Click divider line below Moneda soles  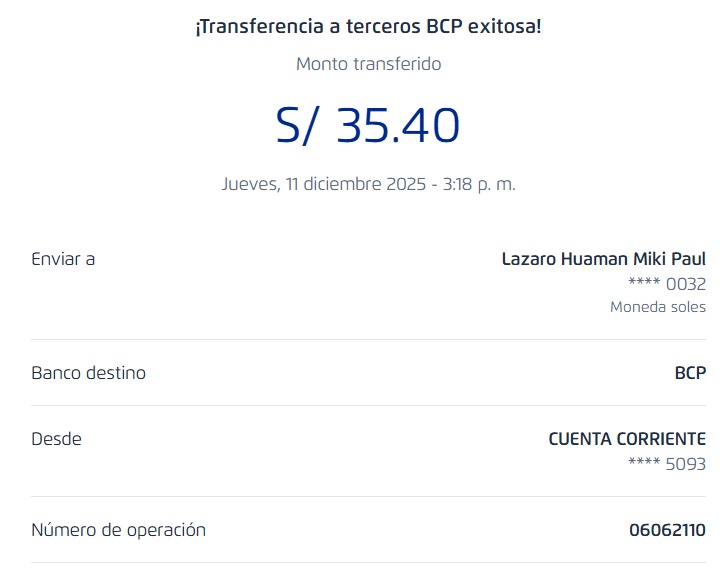coord(368,340)
